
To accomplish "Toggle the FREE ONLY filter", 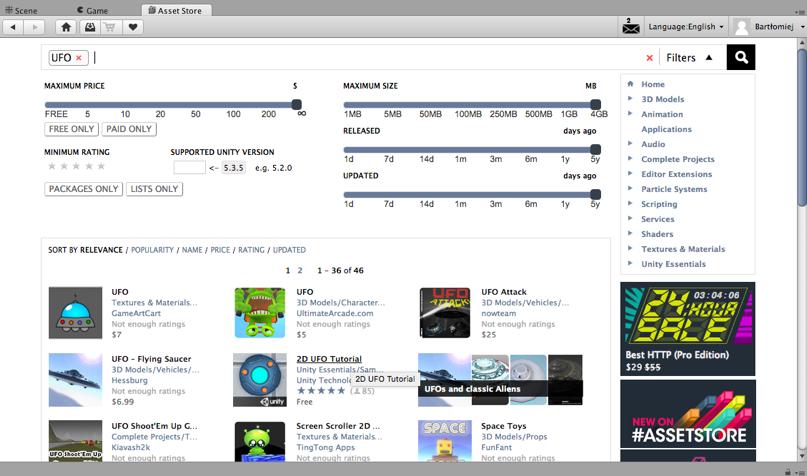I will (x=72, y=129).
